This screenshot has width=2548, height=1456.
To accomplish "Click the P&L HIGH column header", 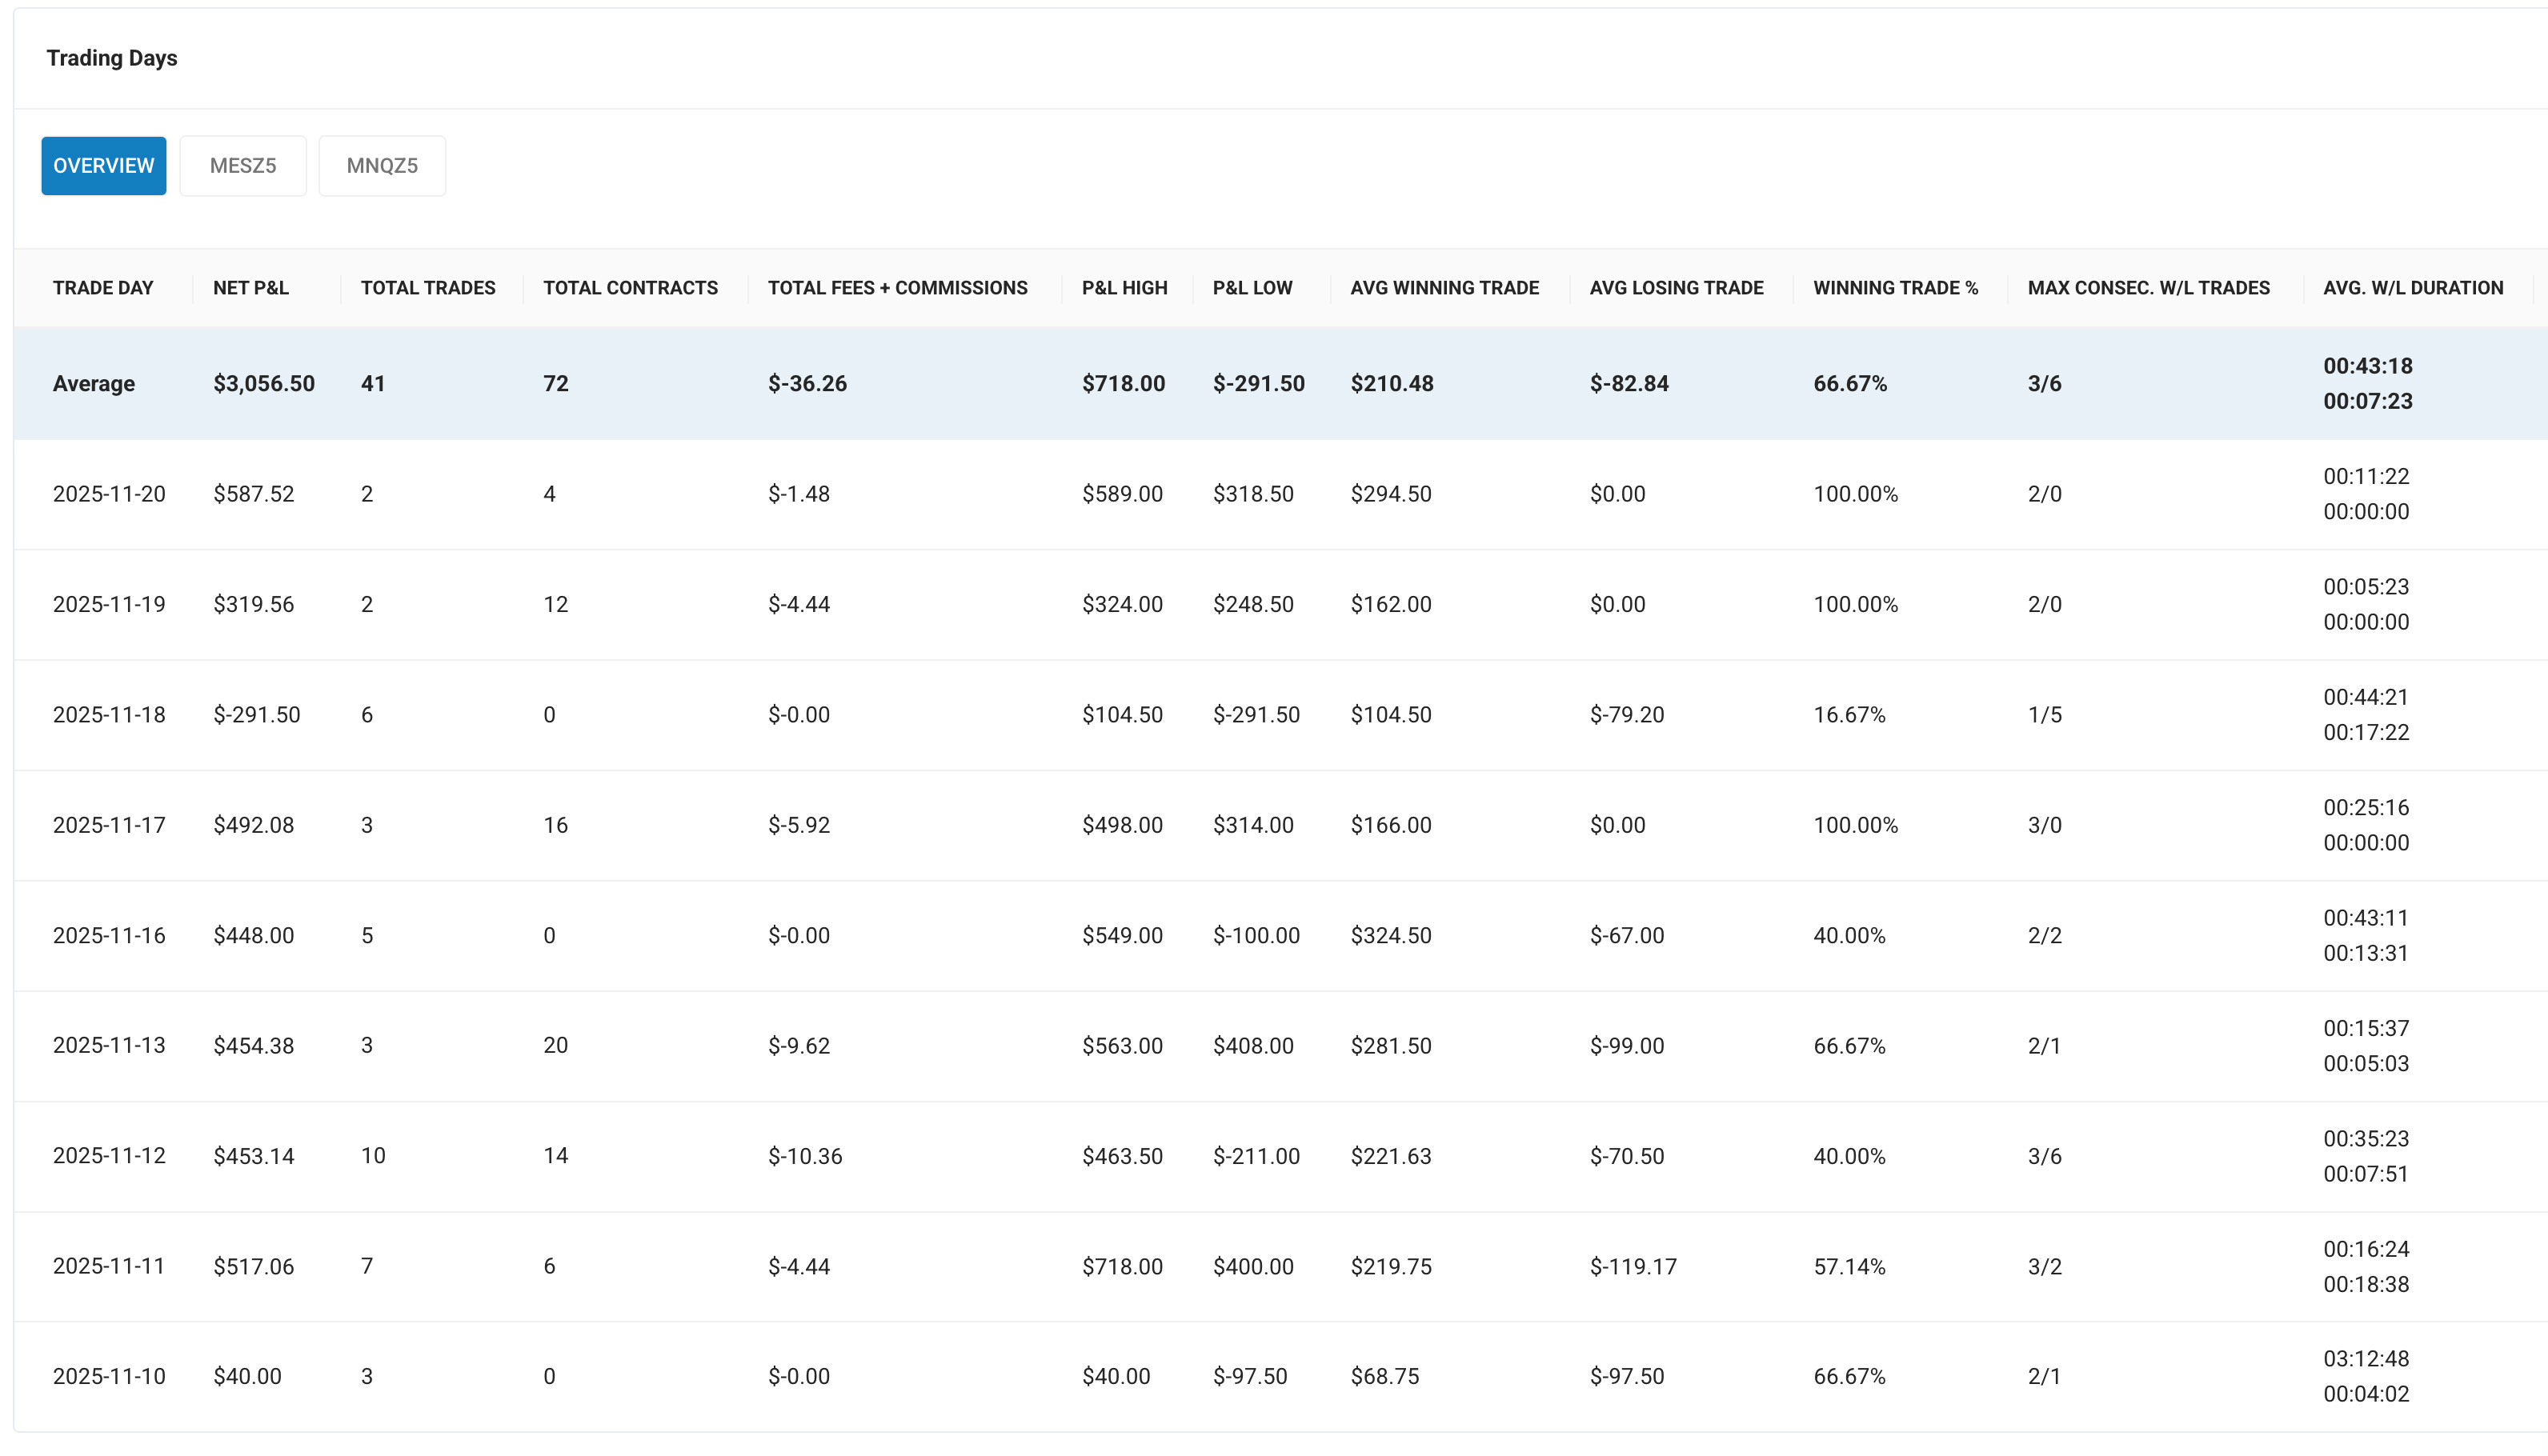I will pos(1124,288).
